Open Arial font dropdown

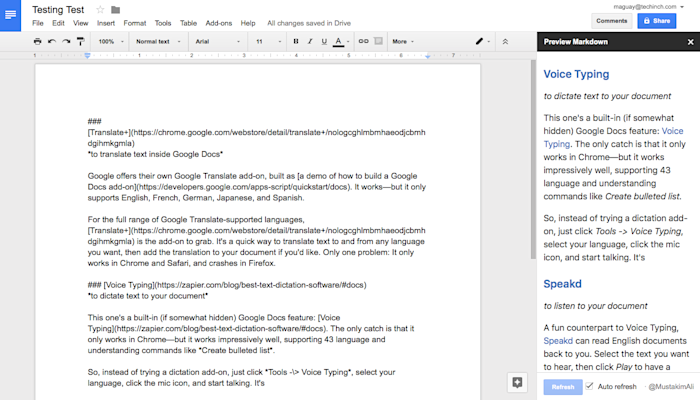(217, 42)
